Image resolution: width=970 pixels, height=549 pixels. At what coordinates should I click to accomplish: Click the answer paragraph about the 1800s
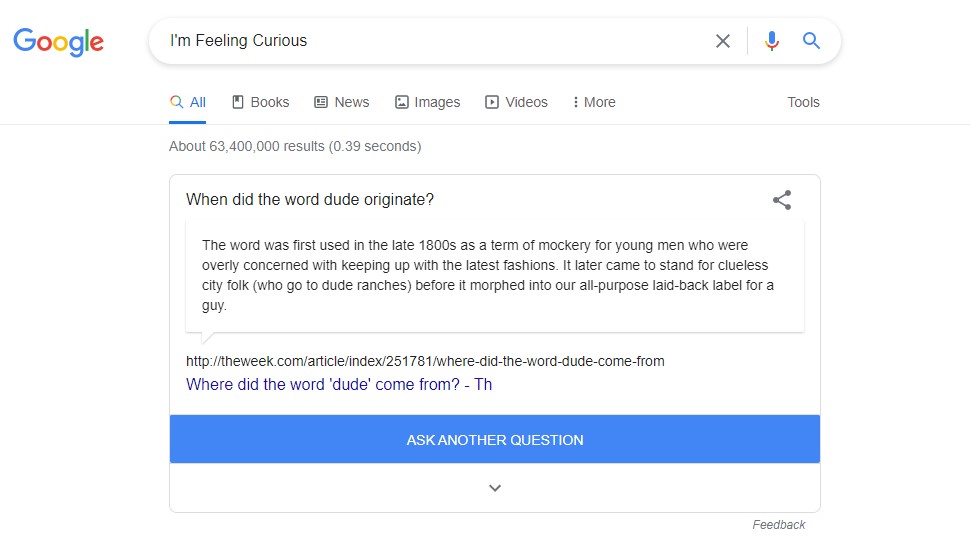(487, 275)
